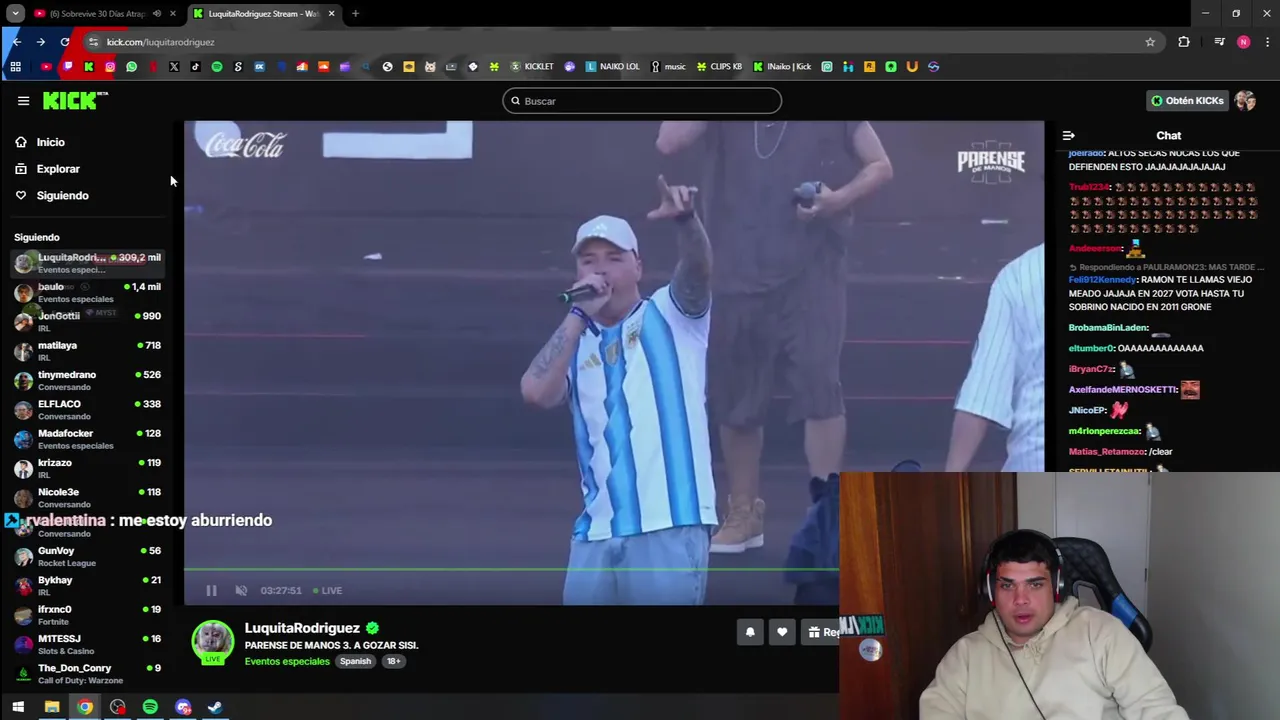This screenshot has height=720, width=1280.
Task: Go to Inicio in the sidebar
Action: tap(50, 142)
